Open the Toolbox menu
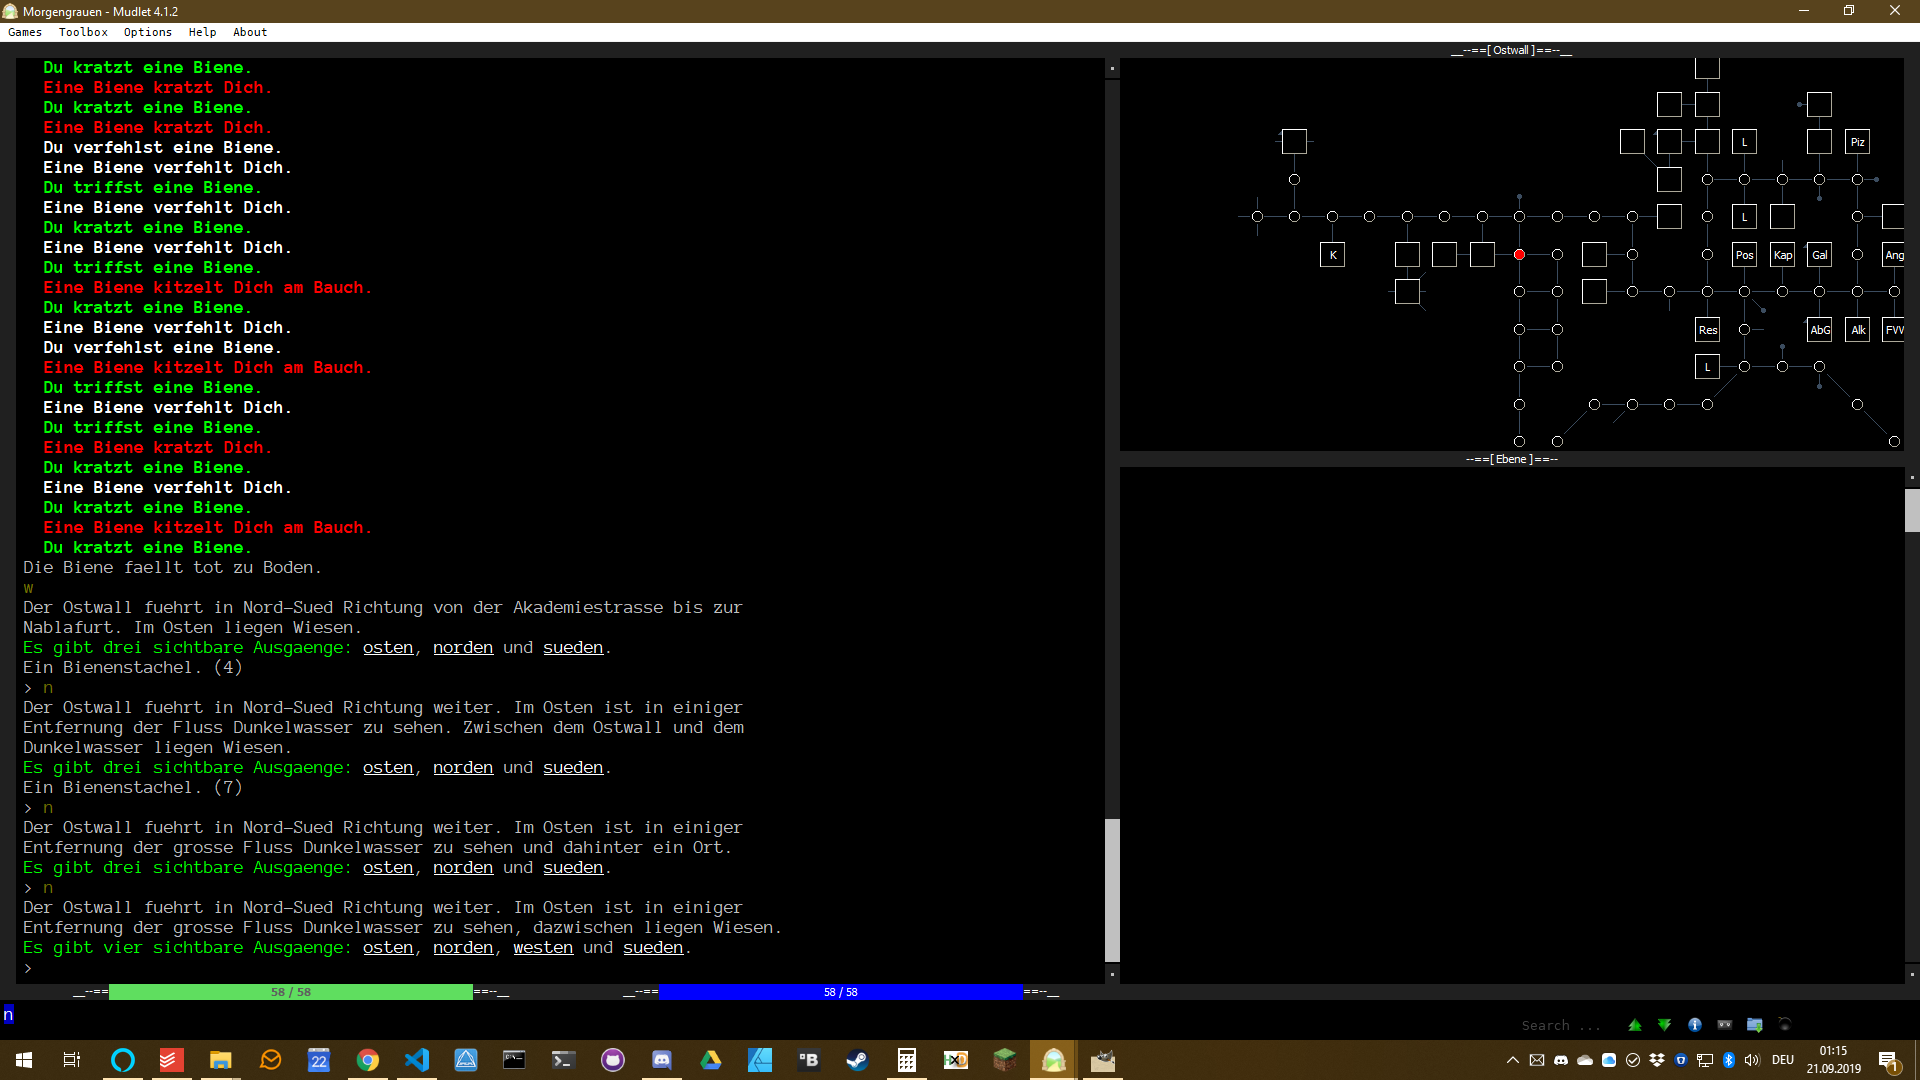This screenshot has width=1920, height=1080. click(x=83, y=32)
